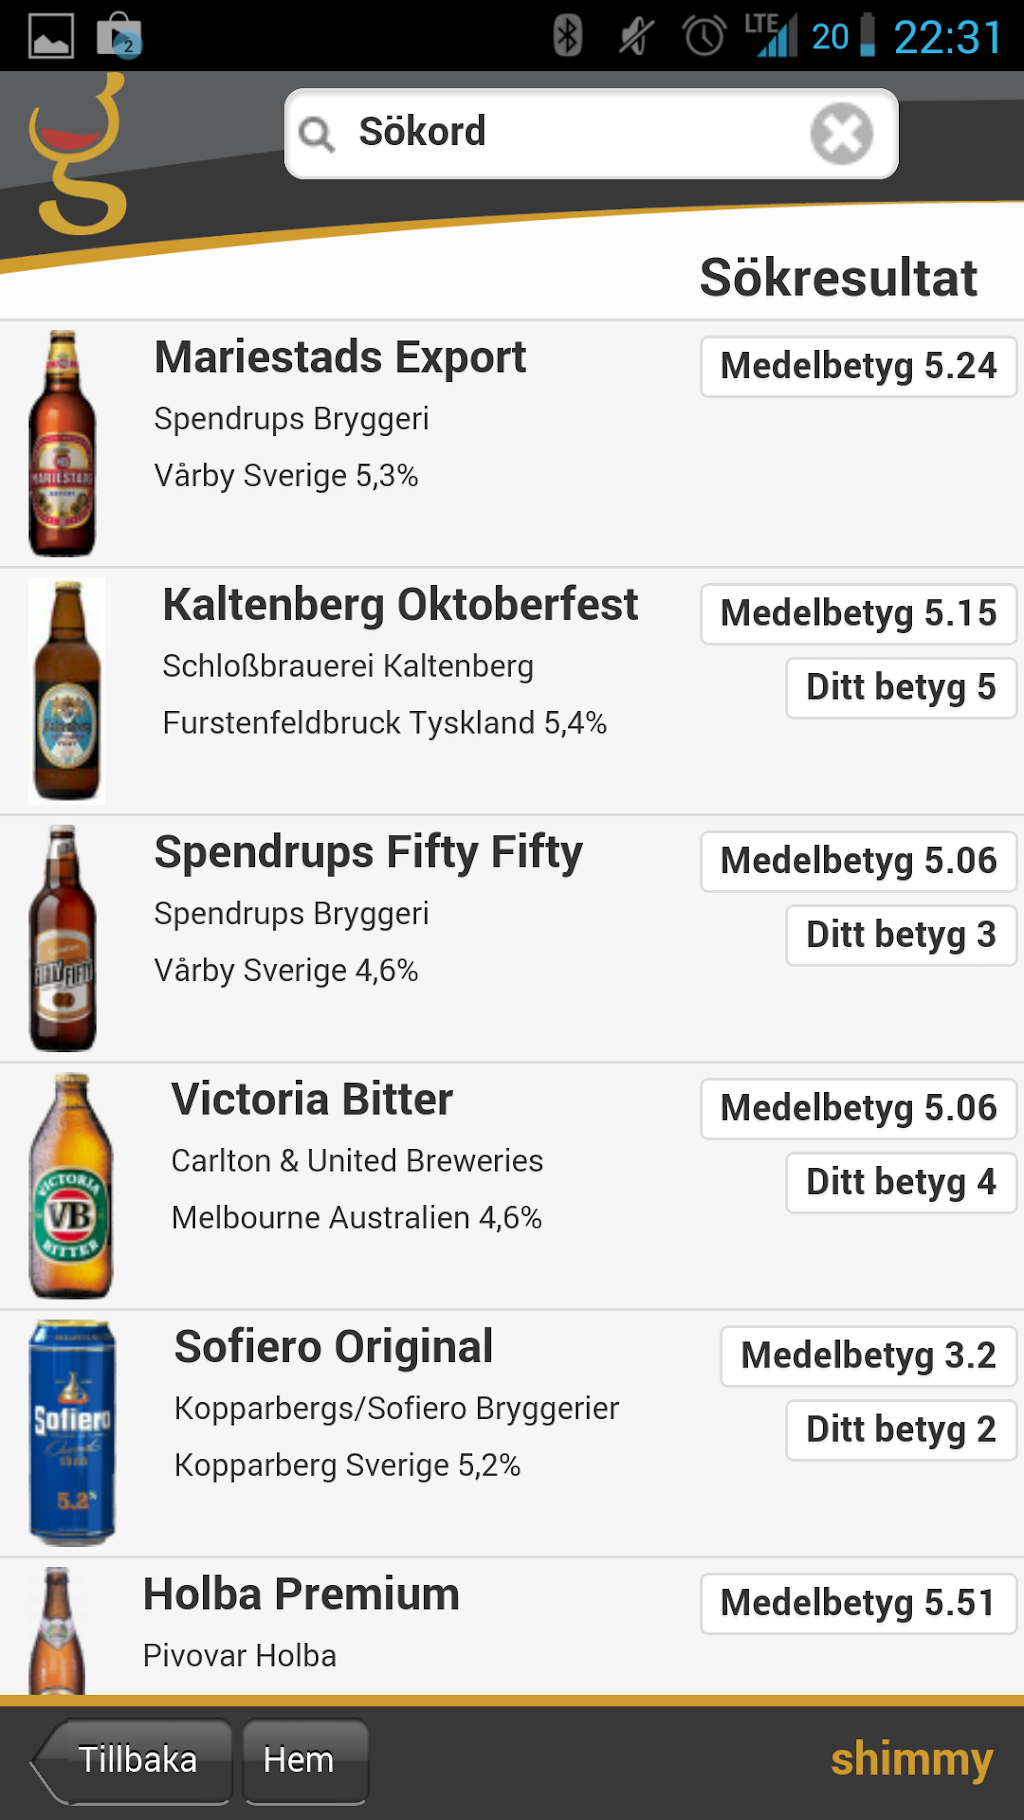Tap the alarm clock status icon
This screenshot has width=1024, height=1820.
(x=704, y=37)
